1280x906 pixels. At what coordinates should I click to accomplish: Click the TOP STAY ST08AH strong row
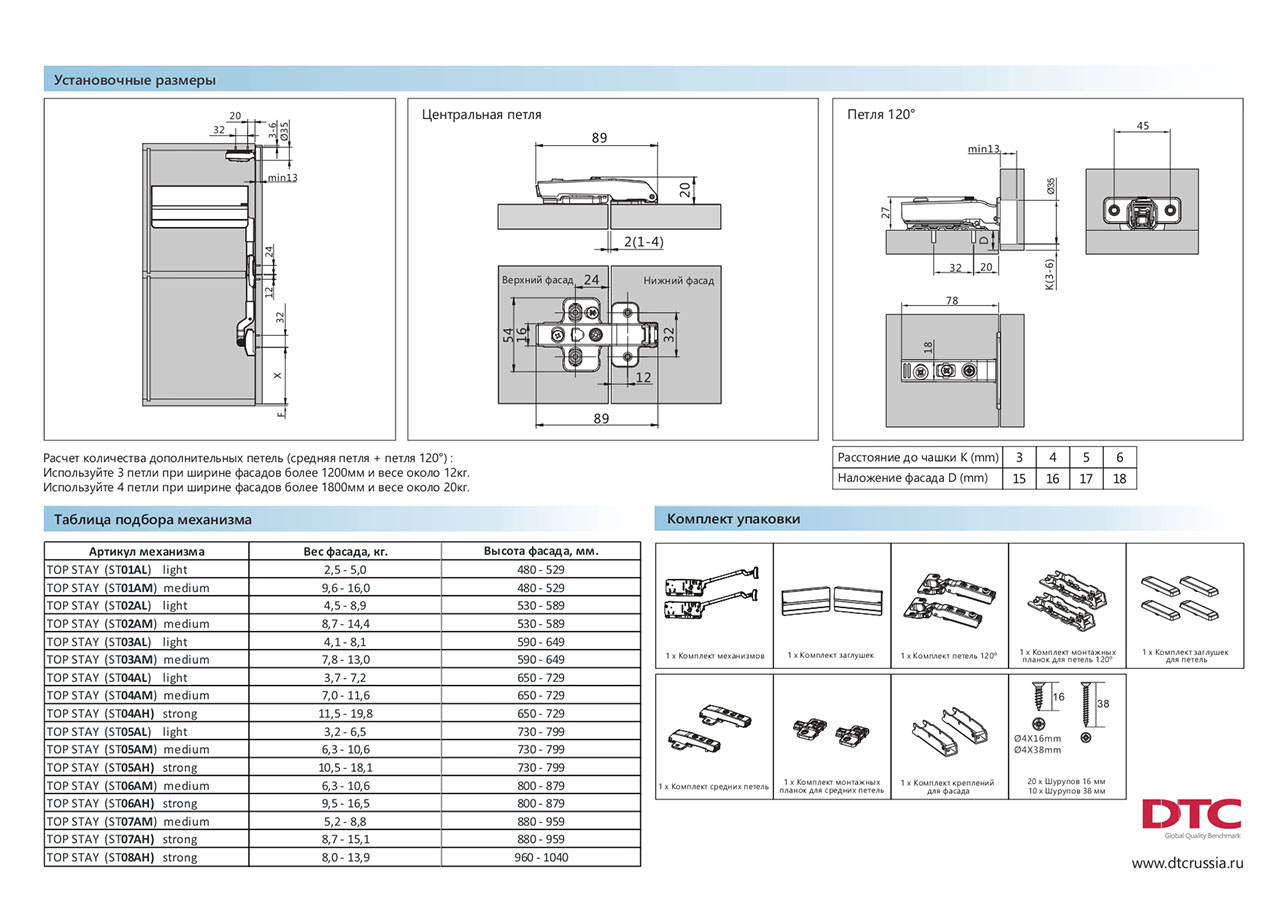tap(342, 857)
